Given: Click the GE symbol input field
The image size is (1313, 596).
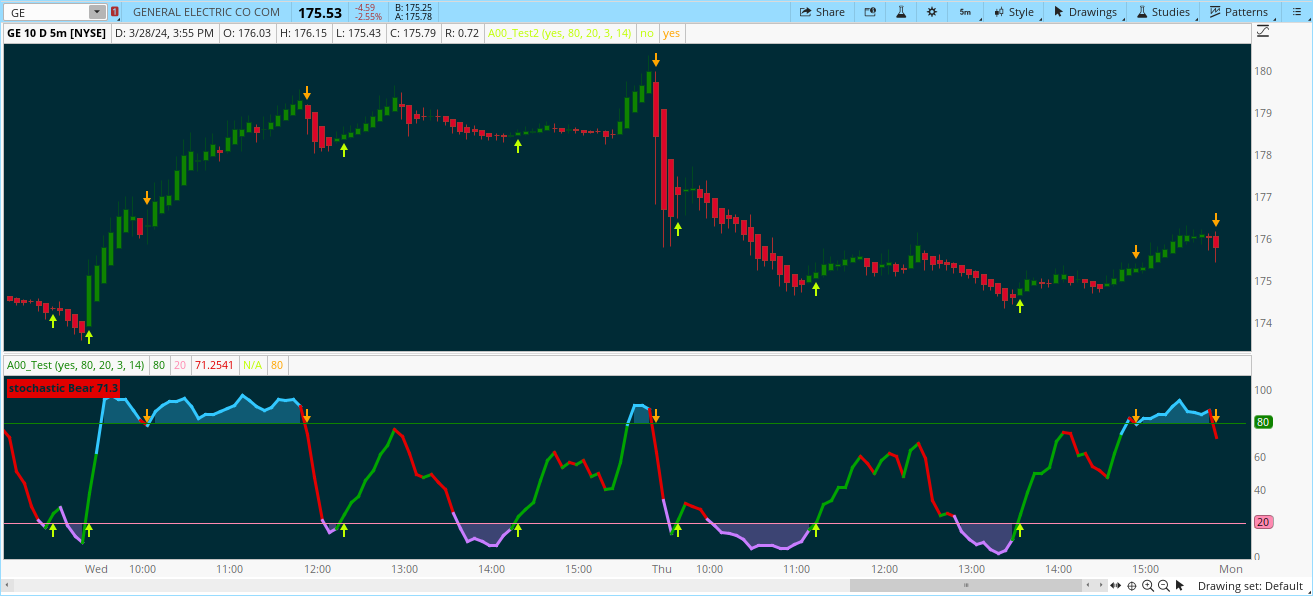Looking at the screenshot, I should pyautogui.click(x=46, y=12).
